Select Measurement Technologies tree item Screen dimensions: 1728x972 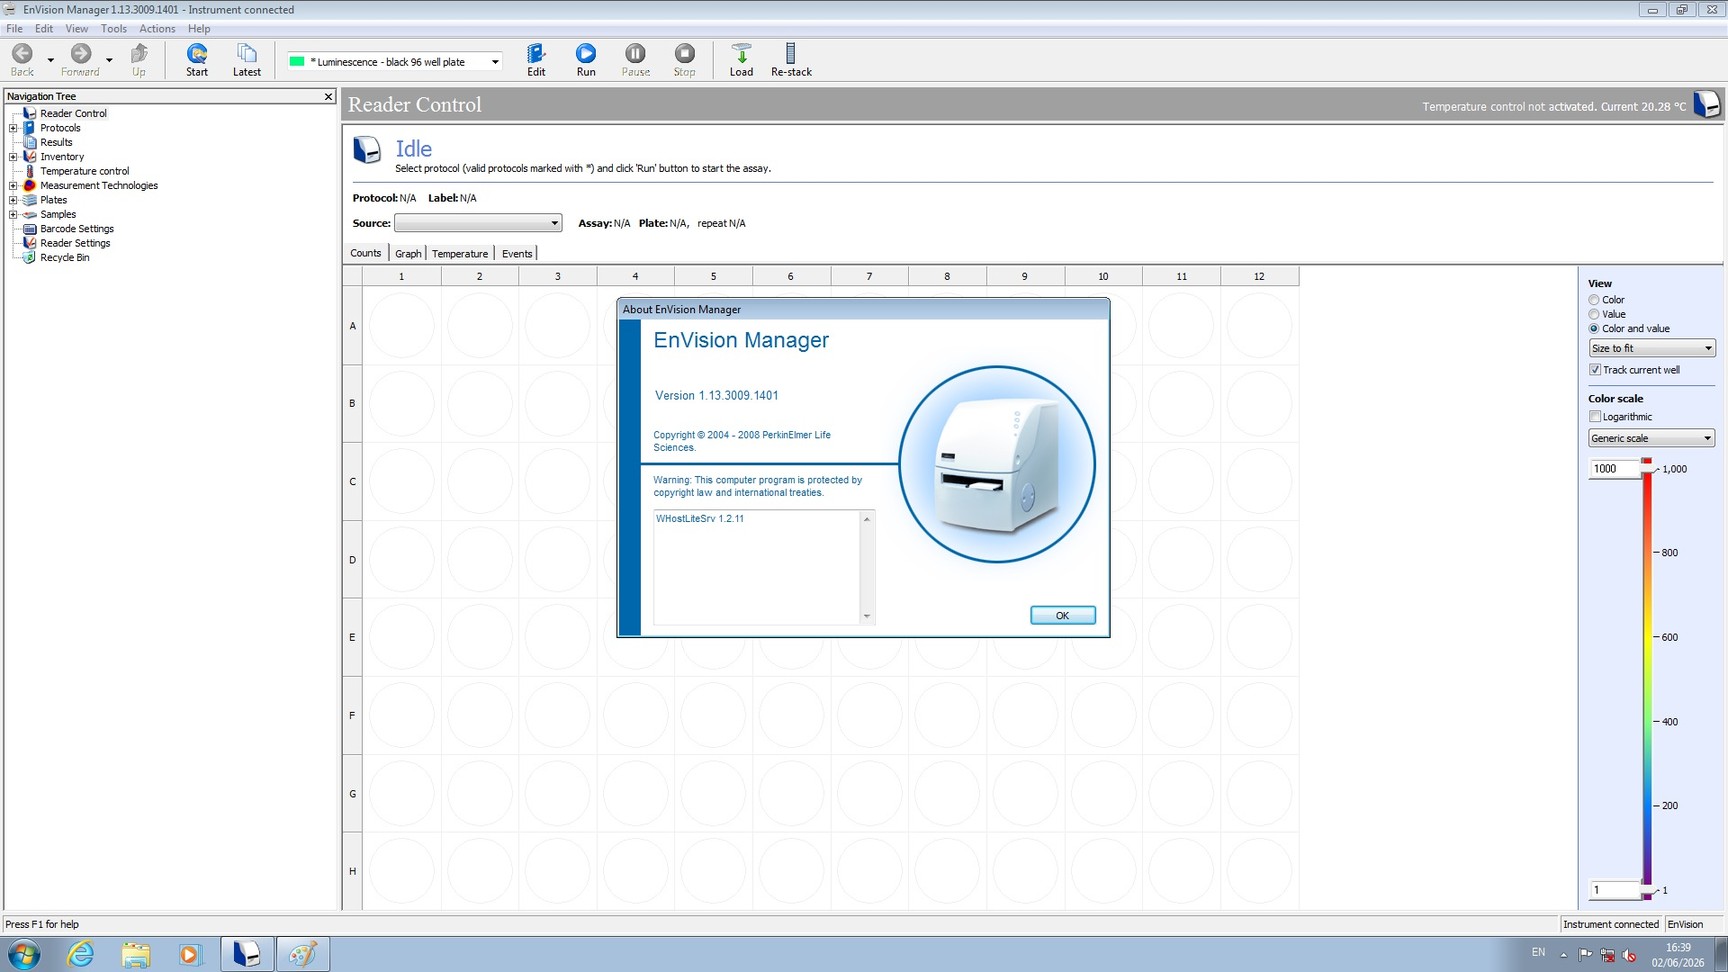pyautogui.click(x=98, y=185)
